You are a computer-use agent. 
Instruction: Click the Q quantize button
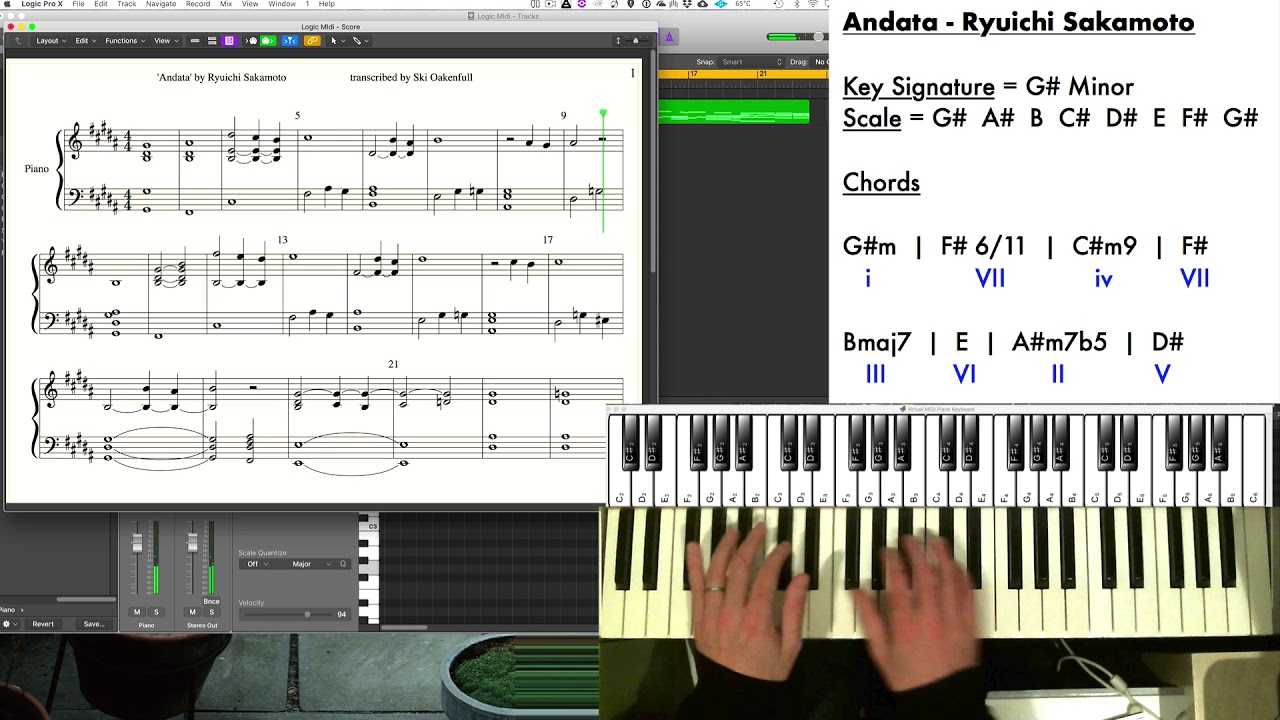[343, 564]
